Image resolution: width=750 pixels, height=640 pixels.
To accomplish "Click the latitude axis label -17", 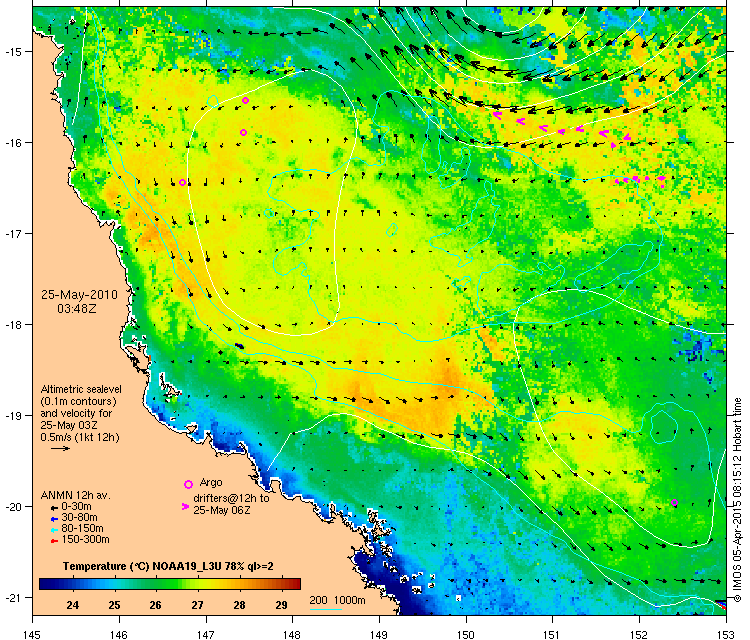I will click(13, 233).
